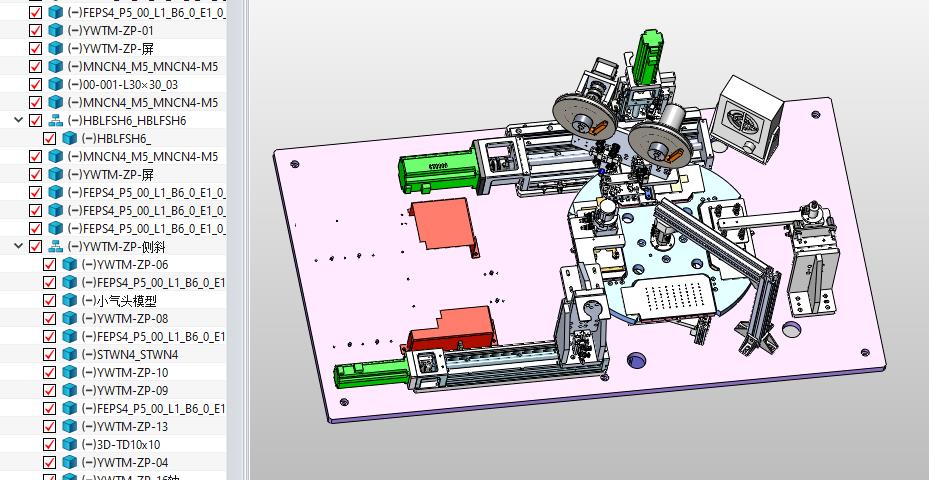The width and height of the screenshot is (929, 480).
Task: Toggle the YWTM-ZP-10 checkbox
Action: coord(50,372)
